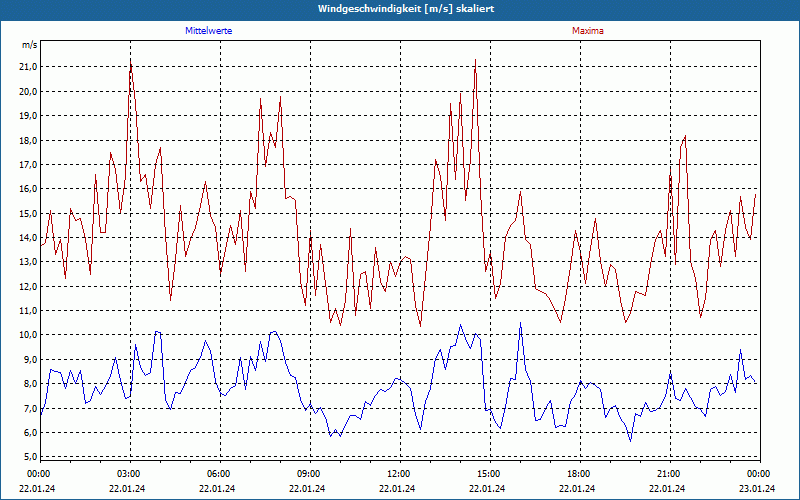800x500 pixels.
Task: Click the 12:00 time axis label
Action: pos(398,474)
